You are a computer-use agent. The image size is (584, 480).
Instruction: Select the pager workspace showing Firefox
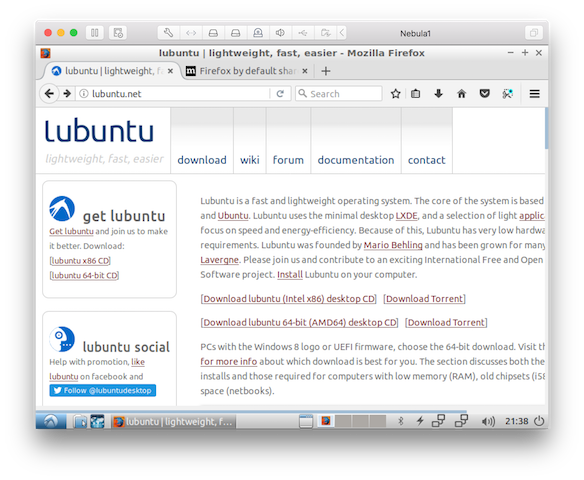tap(326, 421)
